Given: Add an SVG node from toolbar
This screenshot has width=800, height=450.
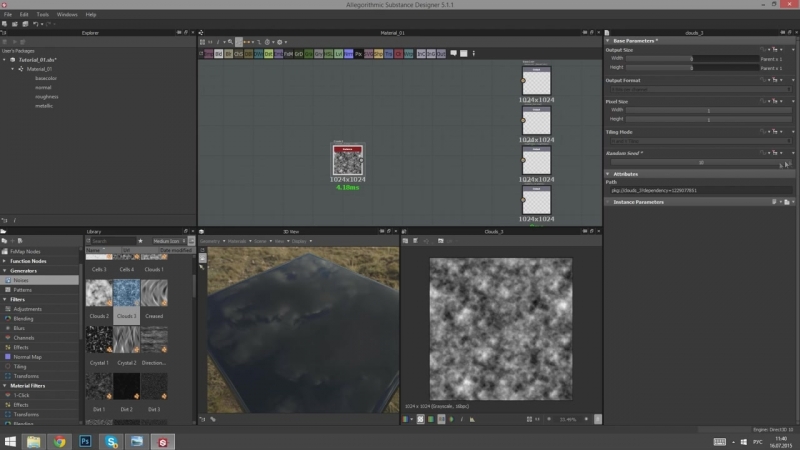Looking at the screenshot, I should tap(368, 54).
